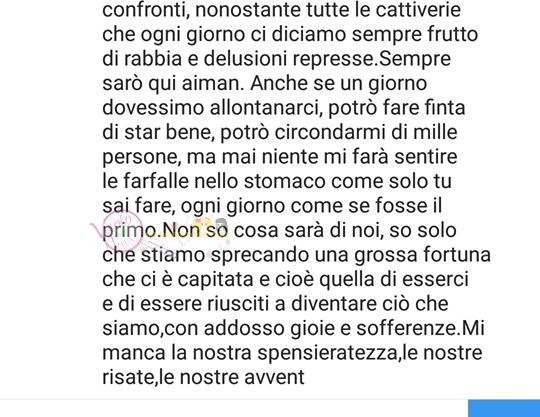Click the word "sofferenze"

(408, 329)
